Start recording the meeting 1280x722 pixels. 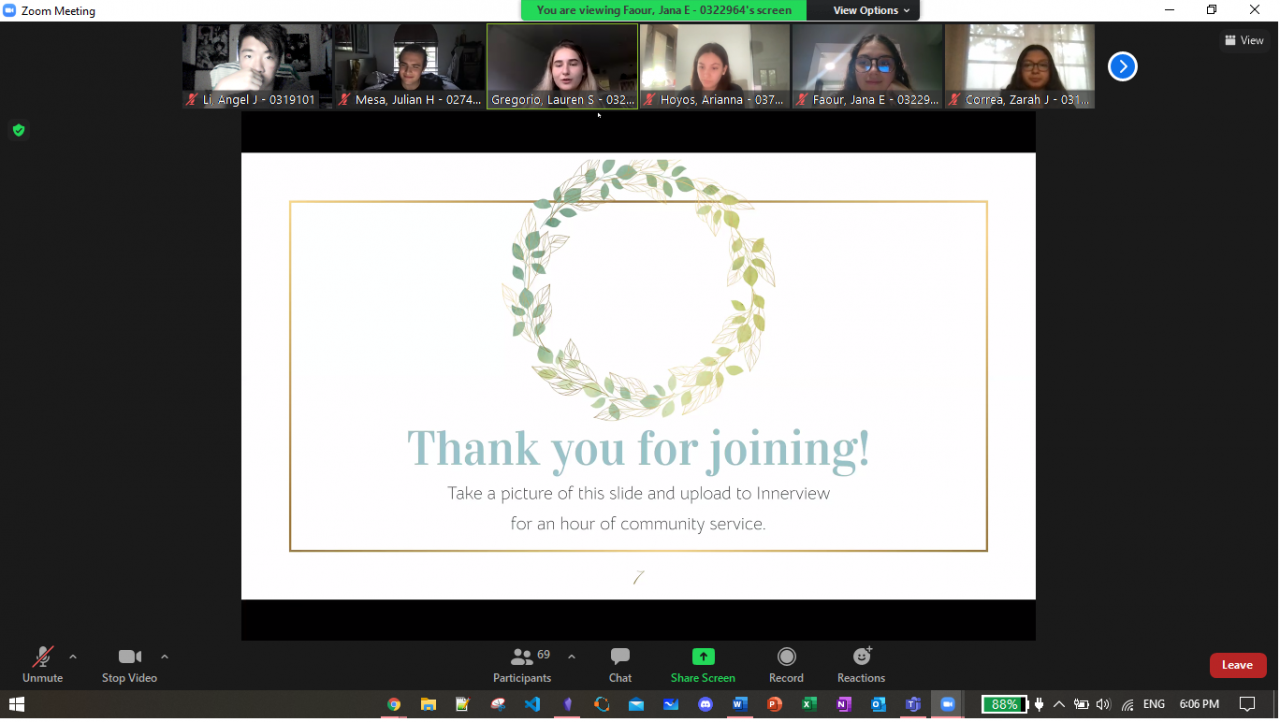pos(786,665)
